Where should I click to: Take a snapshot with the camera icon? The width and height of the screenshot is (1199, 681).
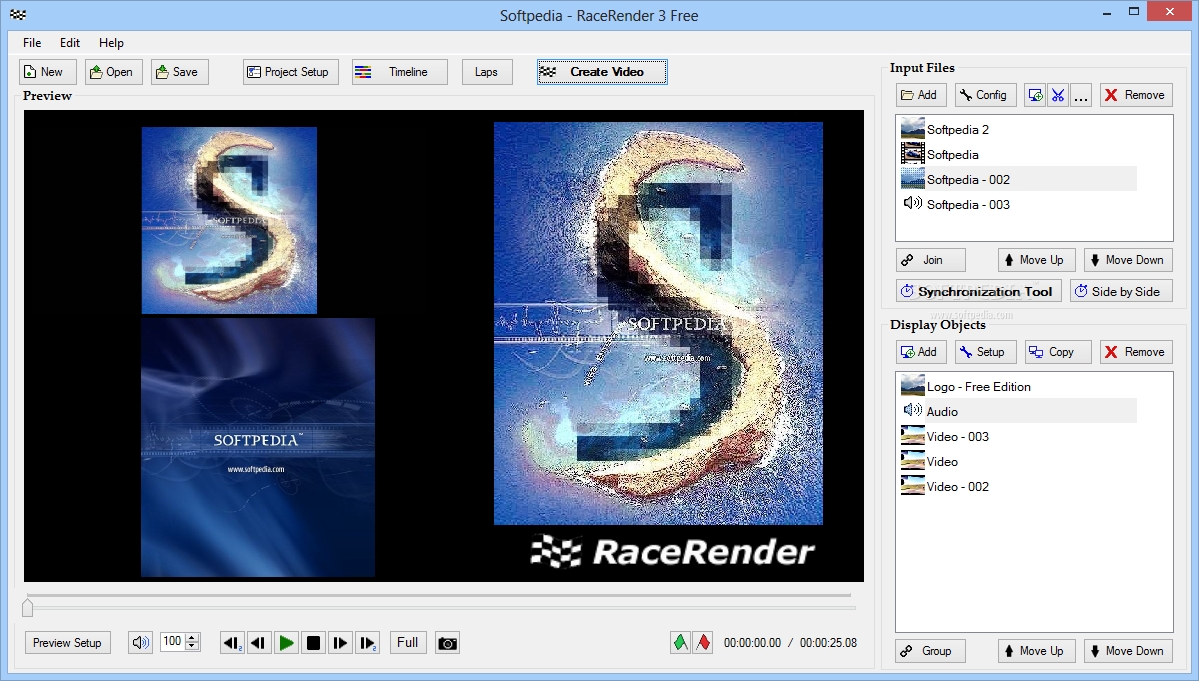click(x=447, y=643)
